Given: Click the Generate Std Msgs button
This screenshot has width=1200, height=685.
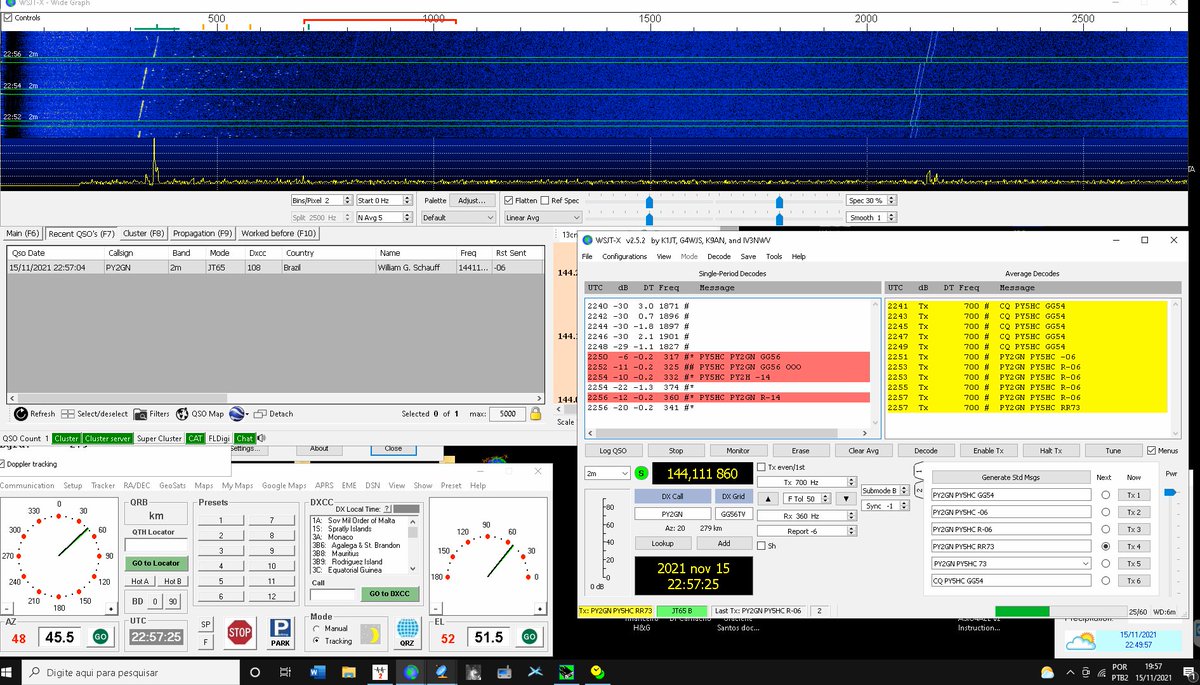Looking at the screenshot, I should pyautogui.click(x=1011, y=477).
